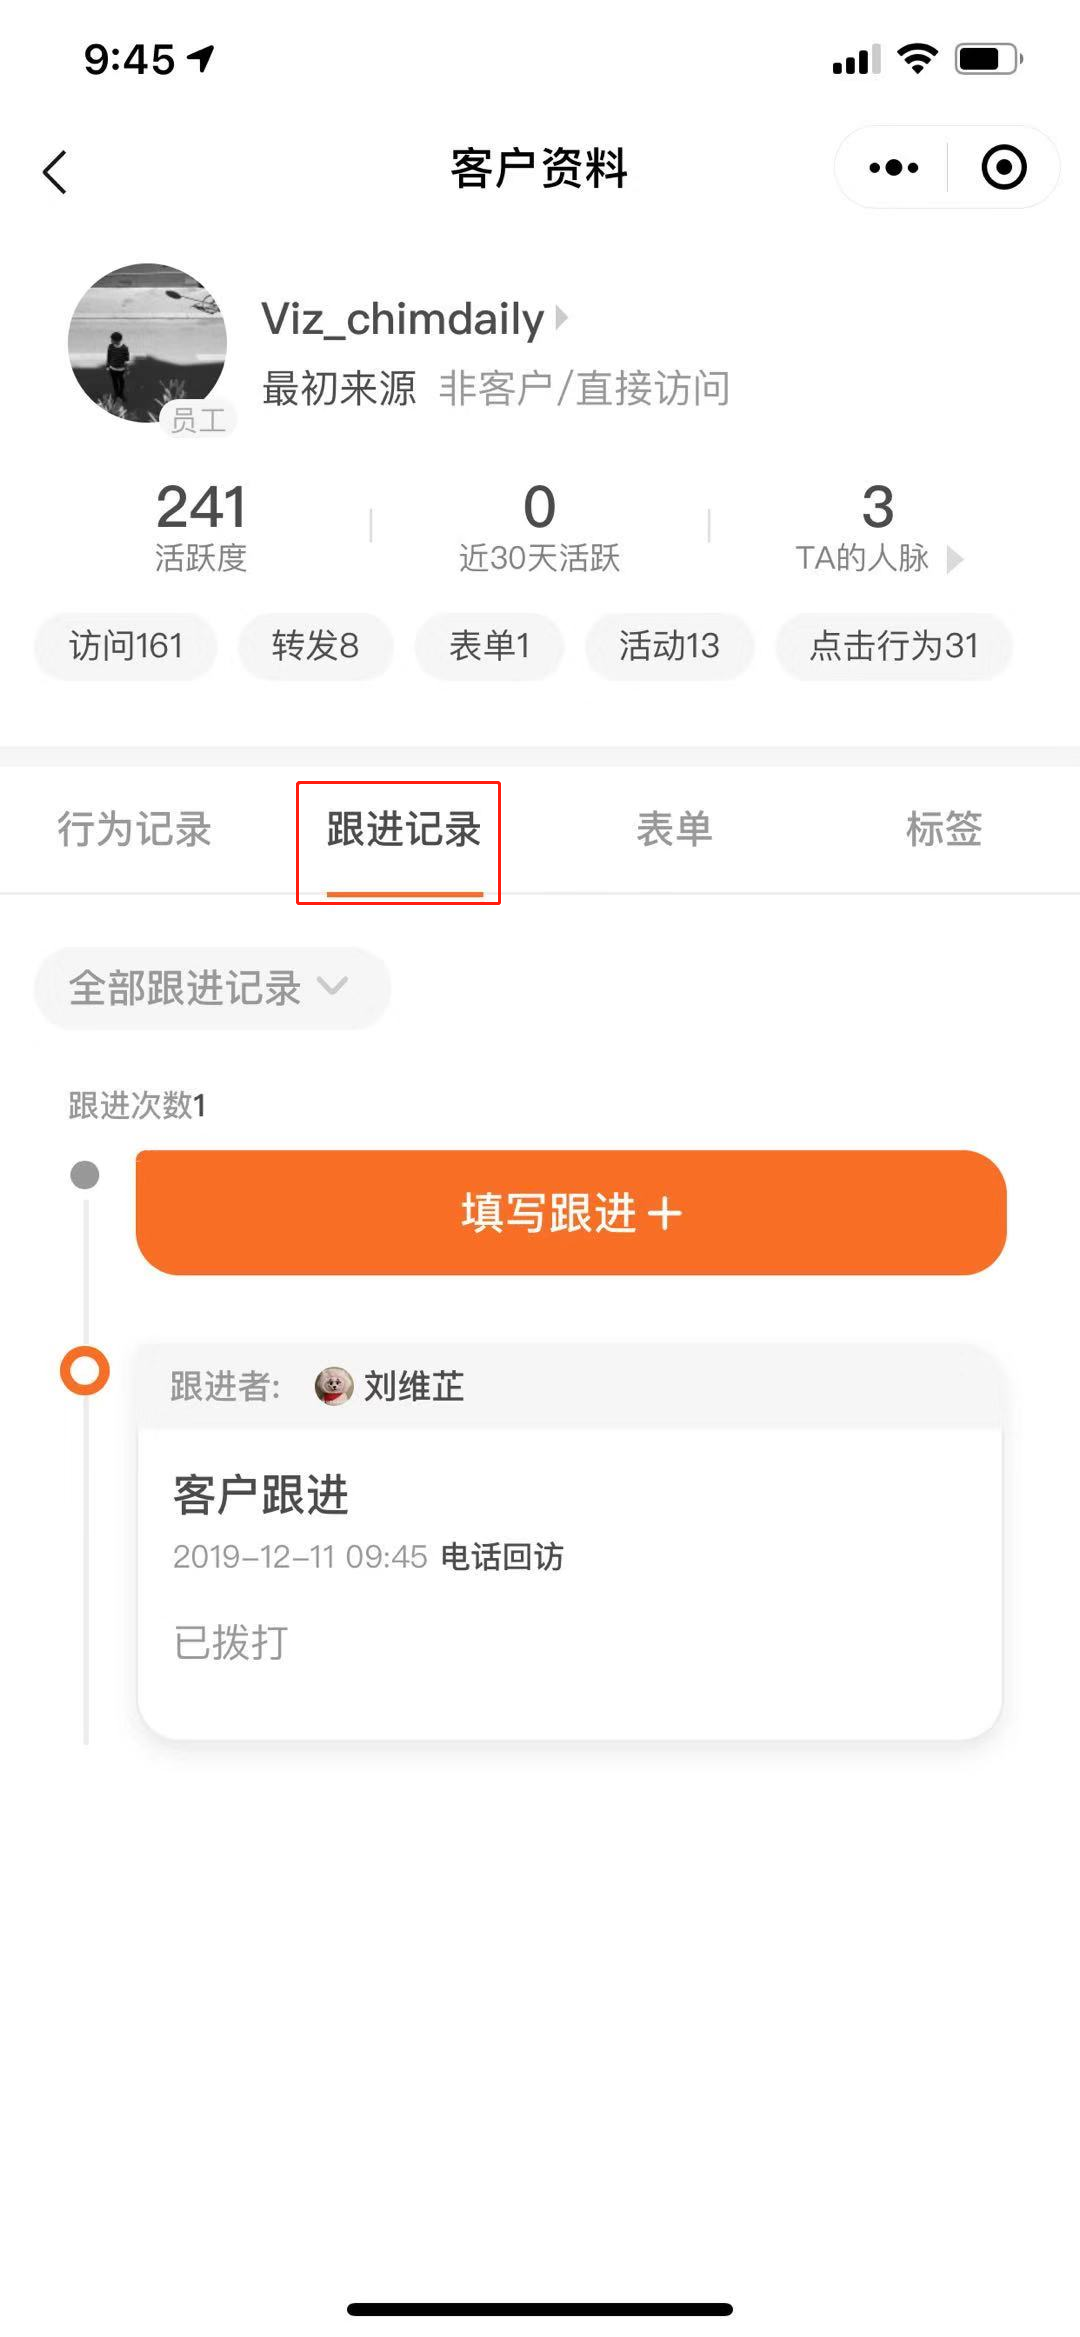Image resolution: width=1080 pixels, height=2337 pixels.
Task: Tap the 访问161 tag chip
Action: [x=126, y=646]
